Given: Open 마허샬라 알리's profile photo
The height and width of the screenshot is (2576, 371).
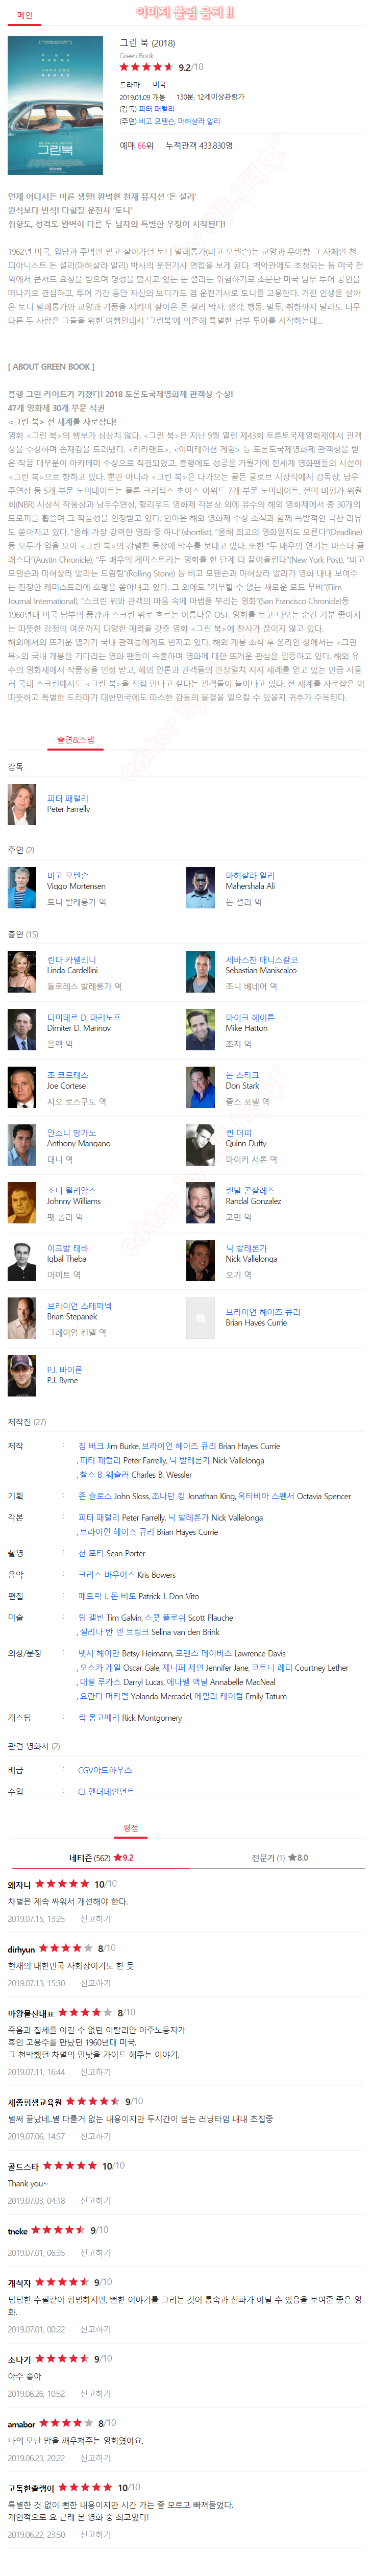Looking at the screenshot, I should pos(200,887).
